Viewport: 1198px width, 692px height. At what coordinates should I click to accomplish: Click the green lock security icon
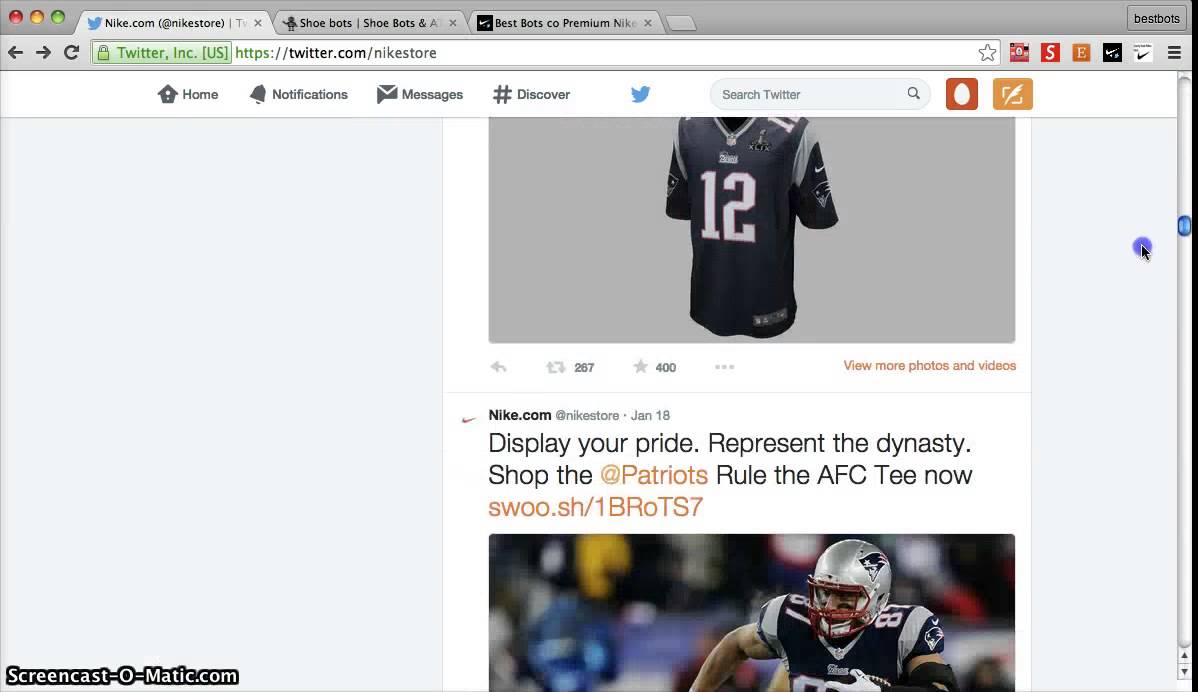tap(103, 53)
